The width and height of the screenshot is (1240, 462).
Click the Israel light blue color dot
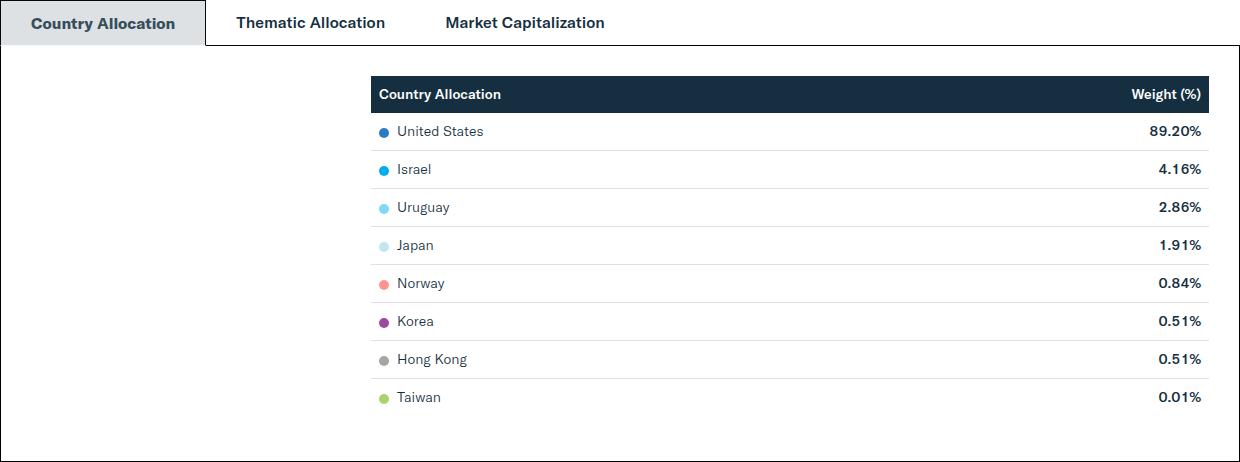pos(384,170)
